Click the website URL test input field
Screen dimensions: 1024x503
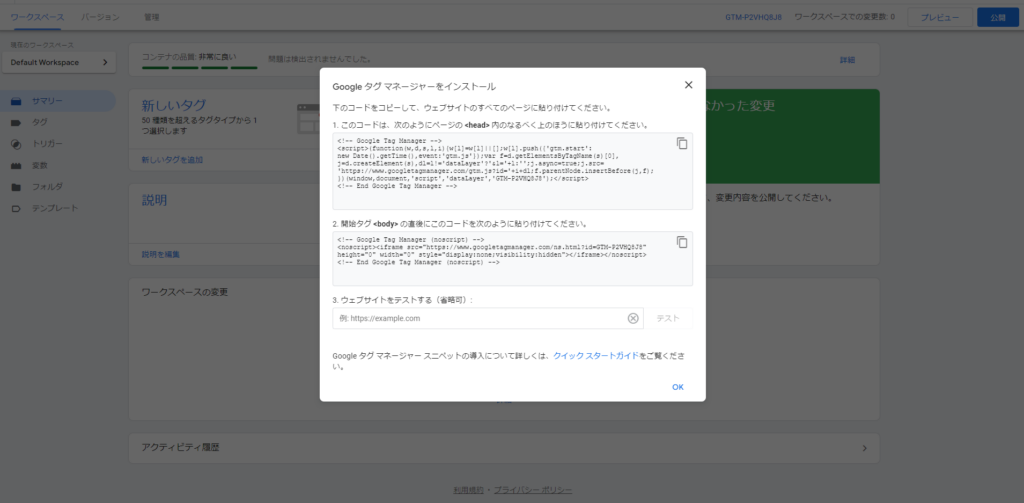click(488, 318)
